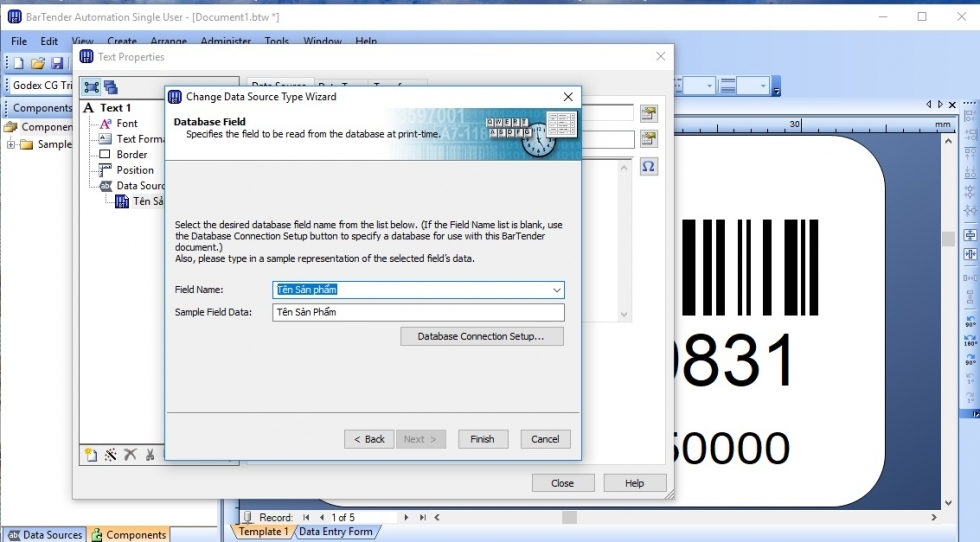Click the New document toolbar icon

(18, 63)
